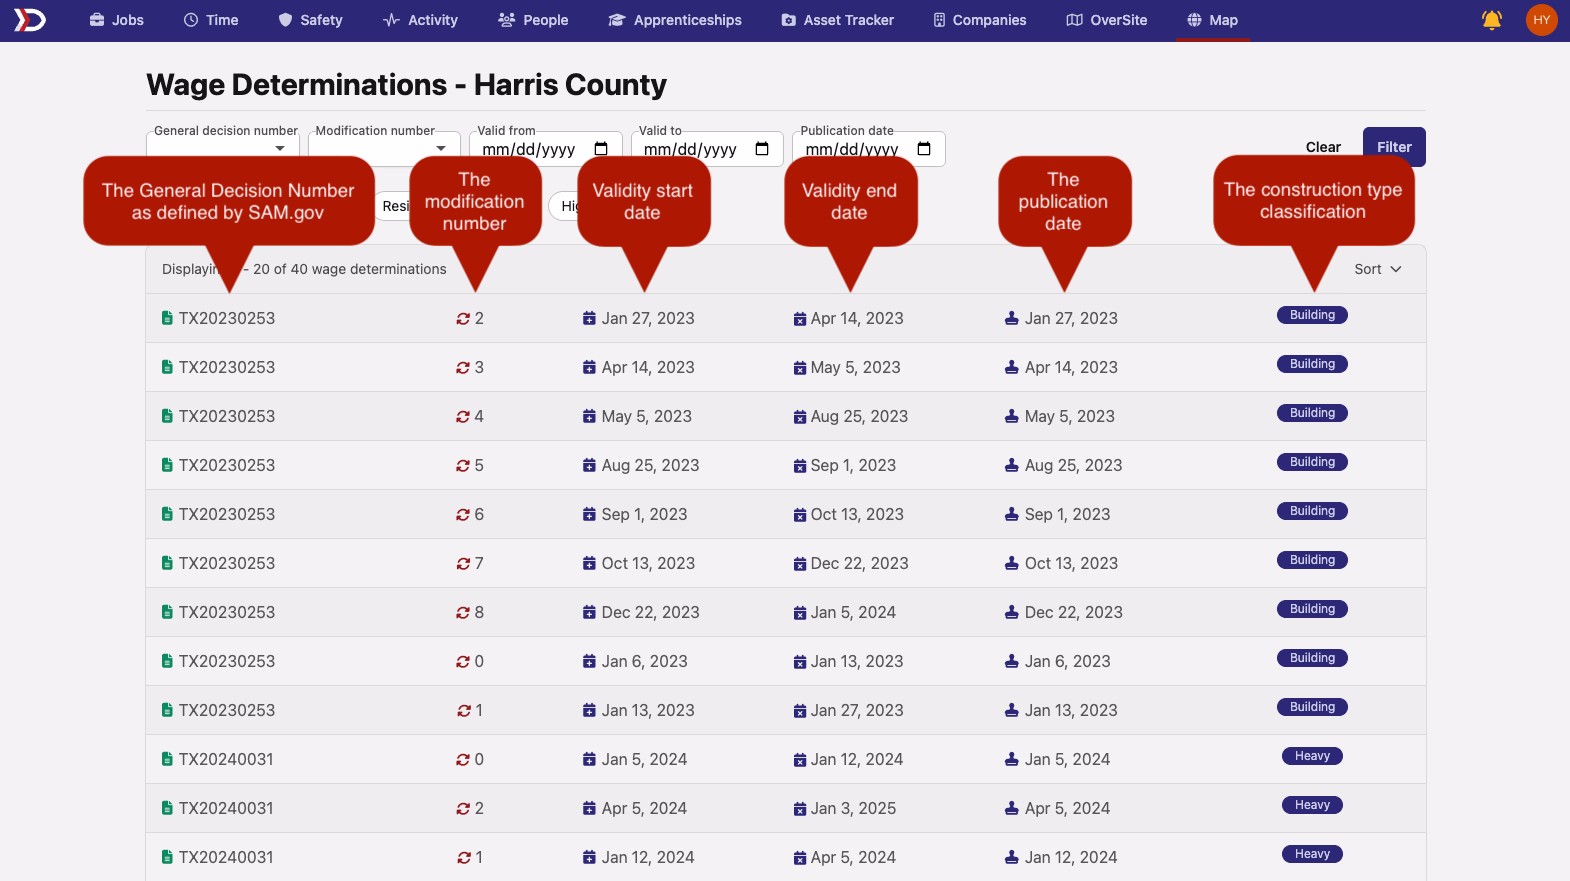Select 'Jan 3, 2025' valid-to date

853,808
